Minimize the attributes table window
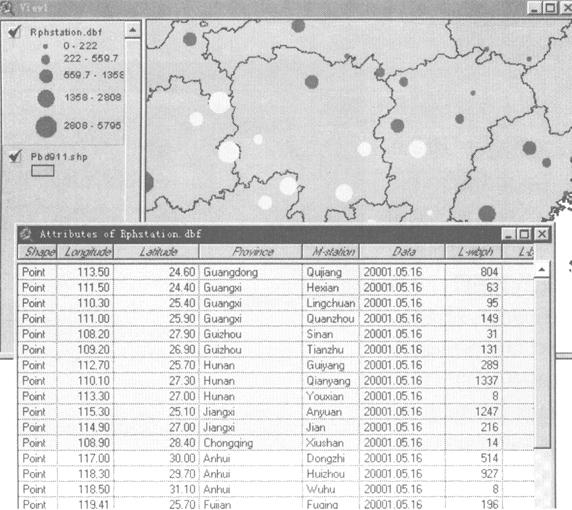Image resolution: width=572 pixels, height=510 pixels. (x=509, y=234)
